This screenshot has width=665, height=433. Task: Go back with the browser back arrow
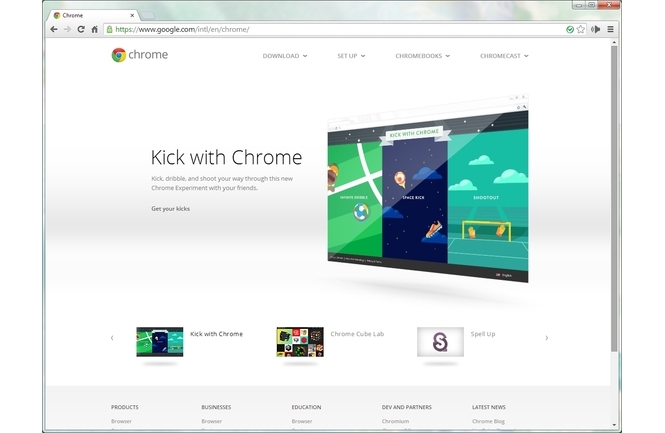click(54, 29)
